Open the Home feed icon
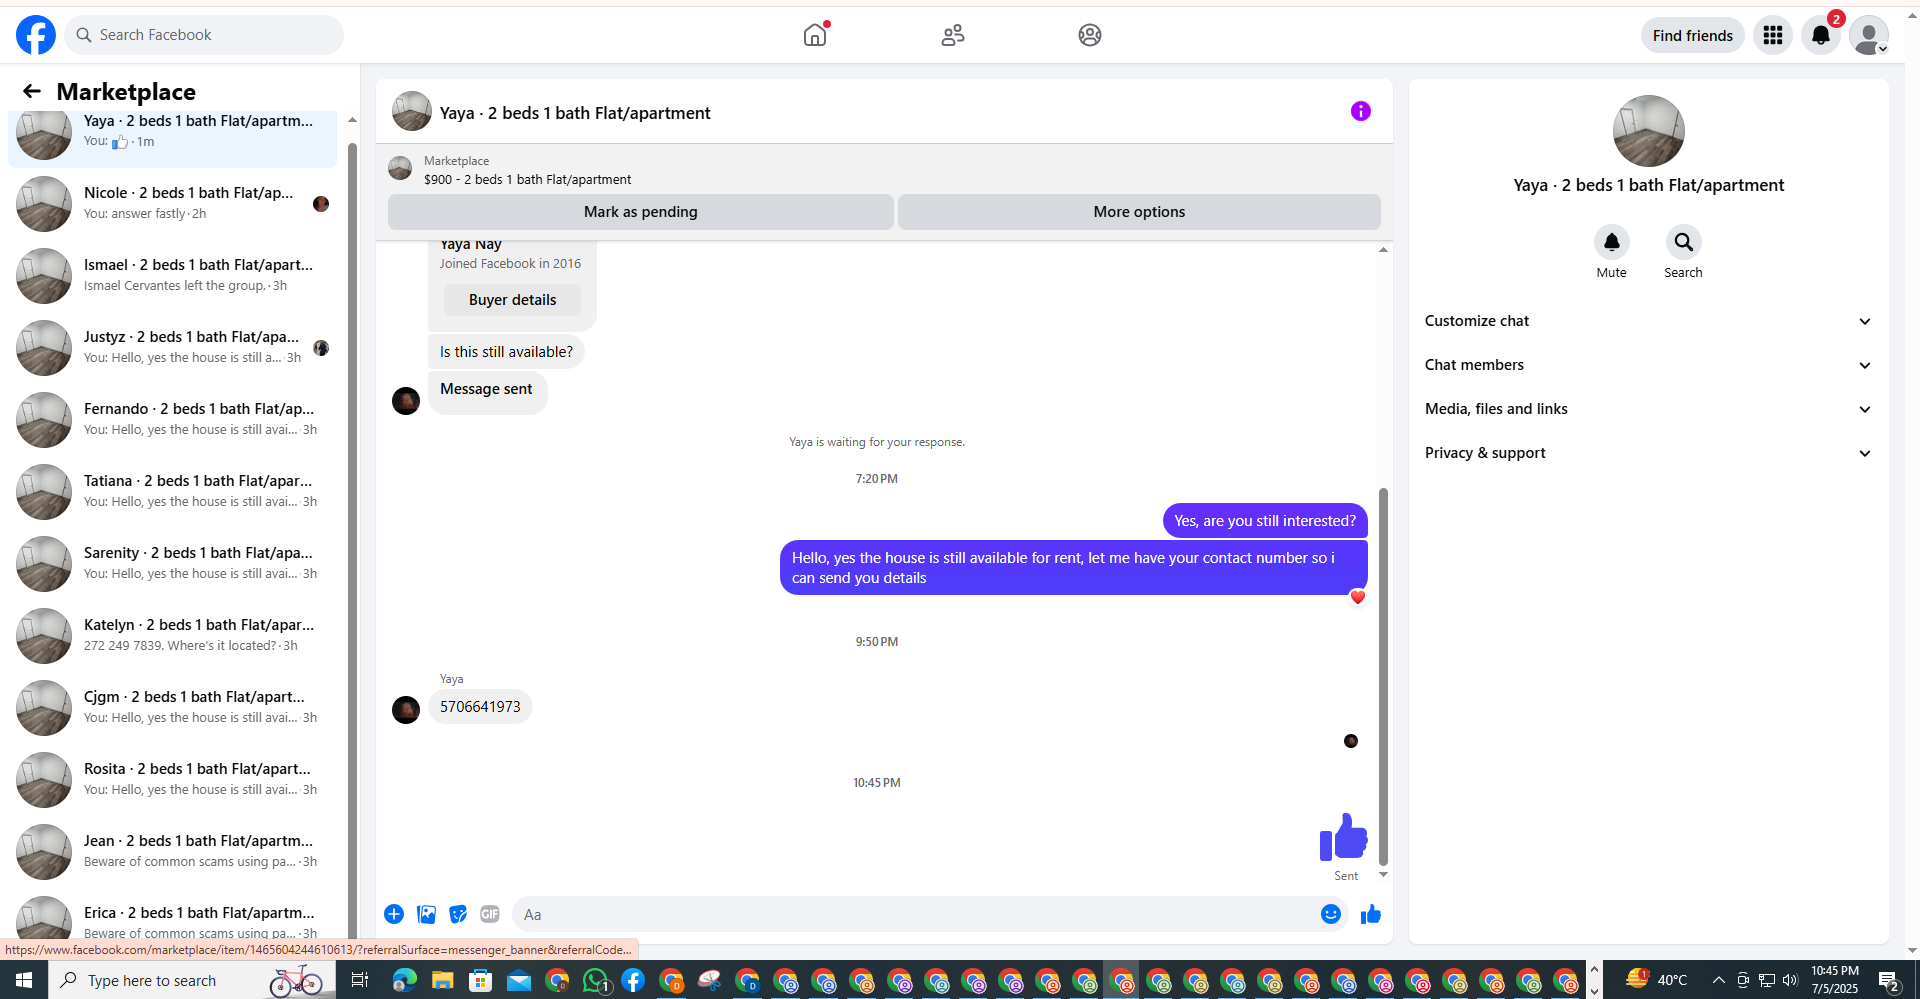1920x999 pixels. (x=815, y=35)
